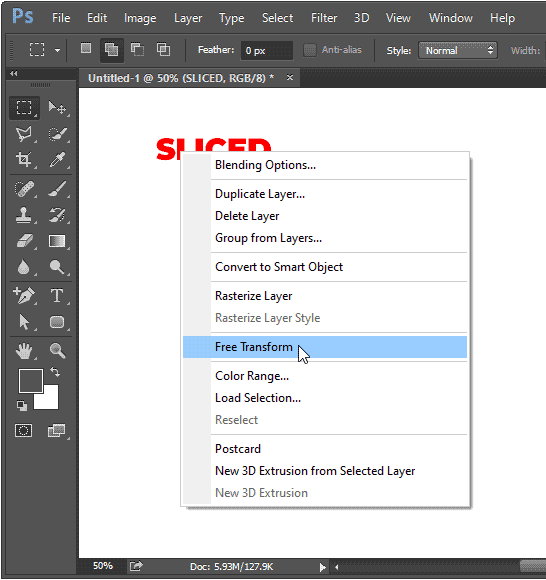
Task: Select the Zoom magnifier tool
Action: (x=57, y=351)
